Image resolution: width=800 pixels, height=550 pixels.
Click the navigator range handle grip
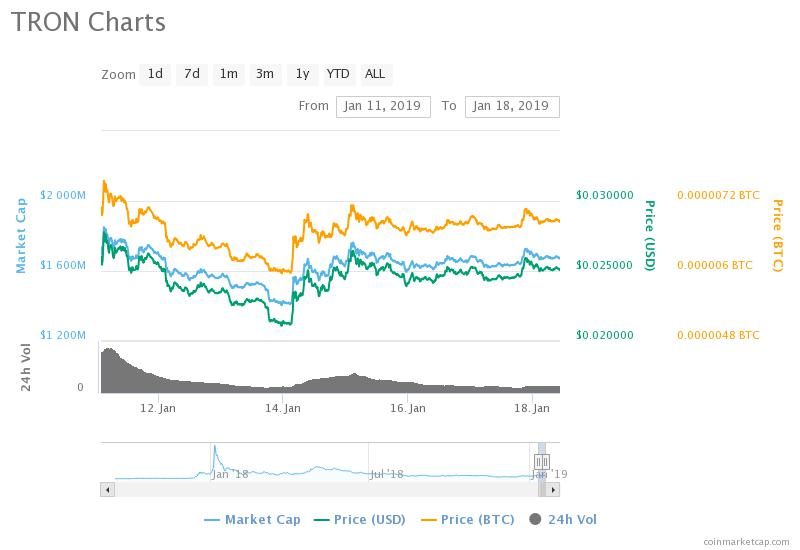tap(542, 462)
